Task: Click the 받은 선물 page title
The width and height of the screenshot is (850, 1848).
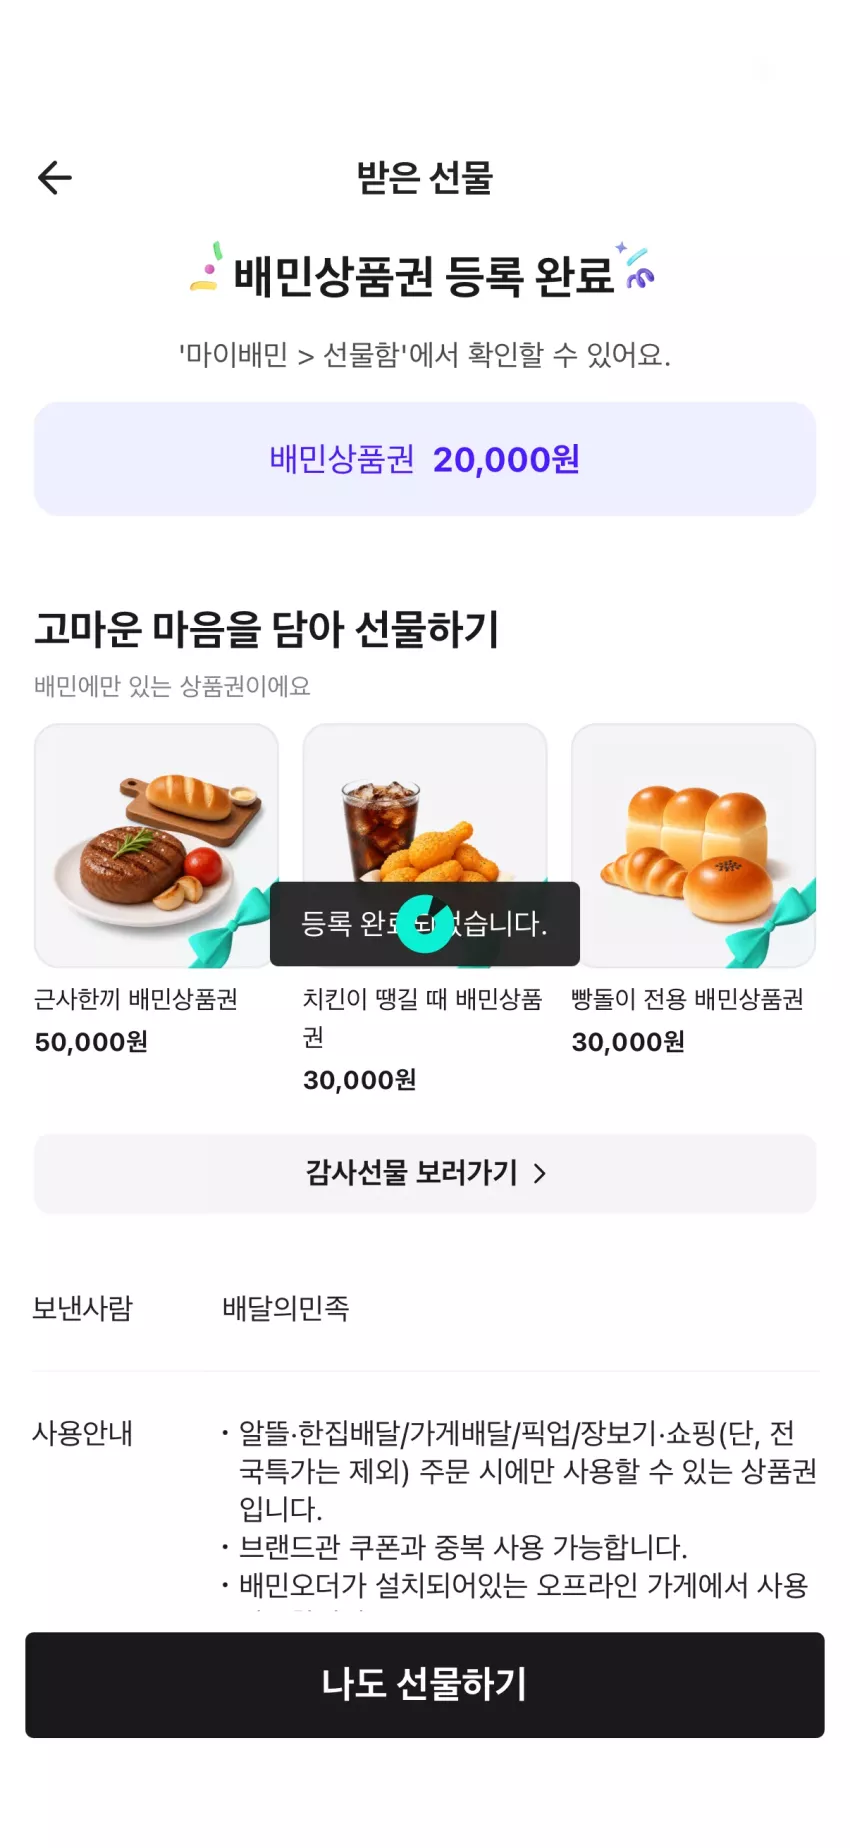Action: click(x=425, y=178)
